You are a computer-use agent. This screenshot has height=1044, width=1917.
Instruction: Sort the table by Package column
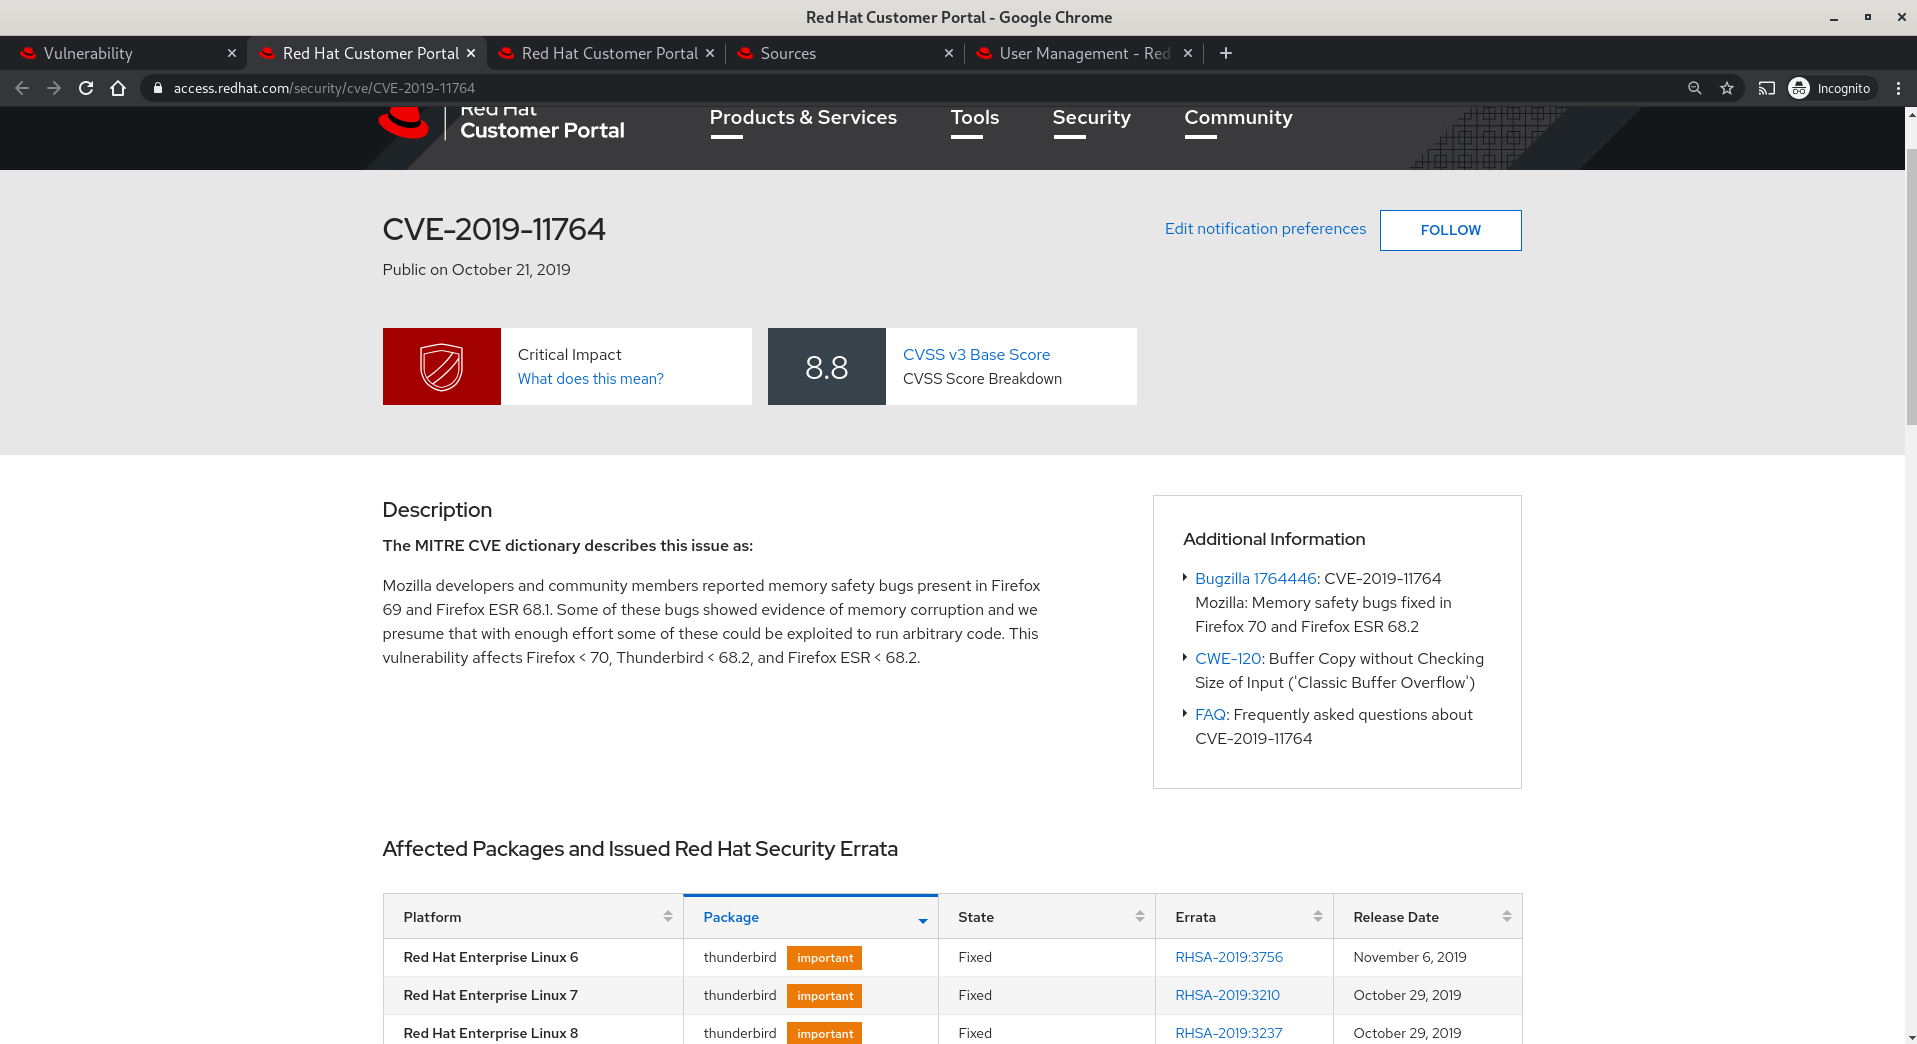810,917
